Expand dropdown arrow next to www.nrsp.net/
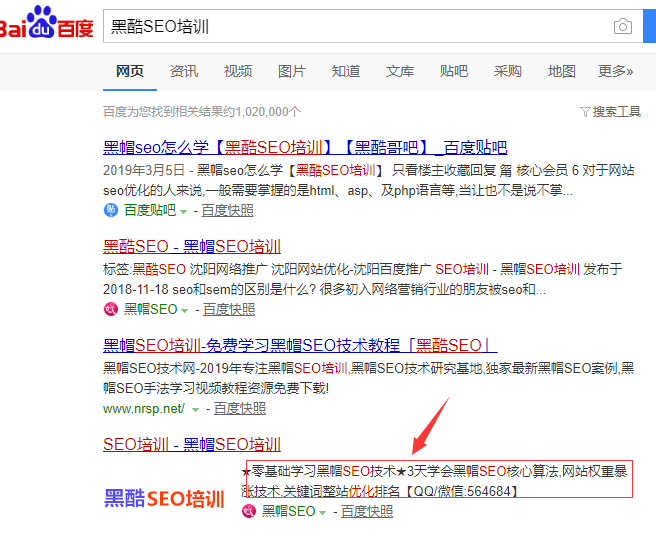Viewport: 656px width, 533px height. (195, 410)
